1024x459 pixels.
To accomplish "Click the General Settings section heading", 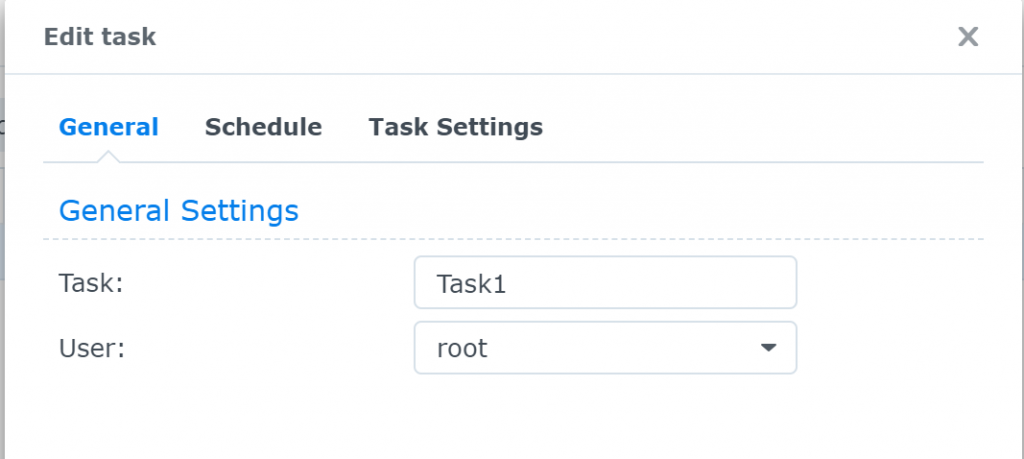I will pos(178,211).
